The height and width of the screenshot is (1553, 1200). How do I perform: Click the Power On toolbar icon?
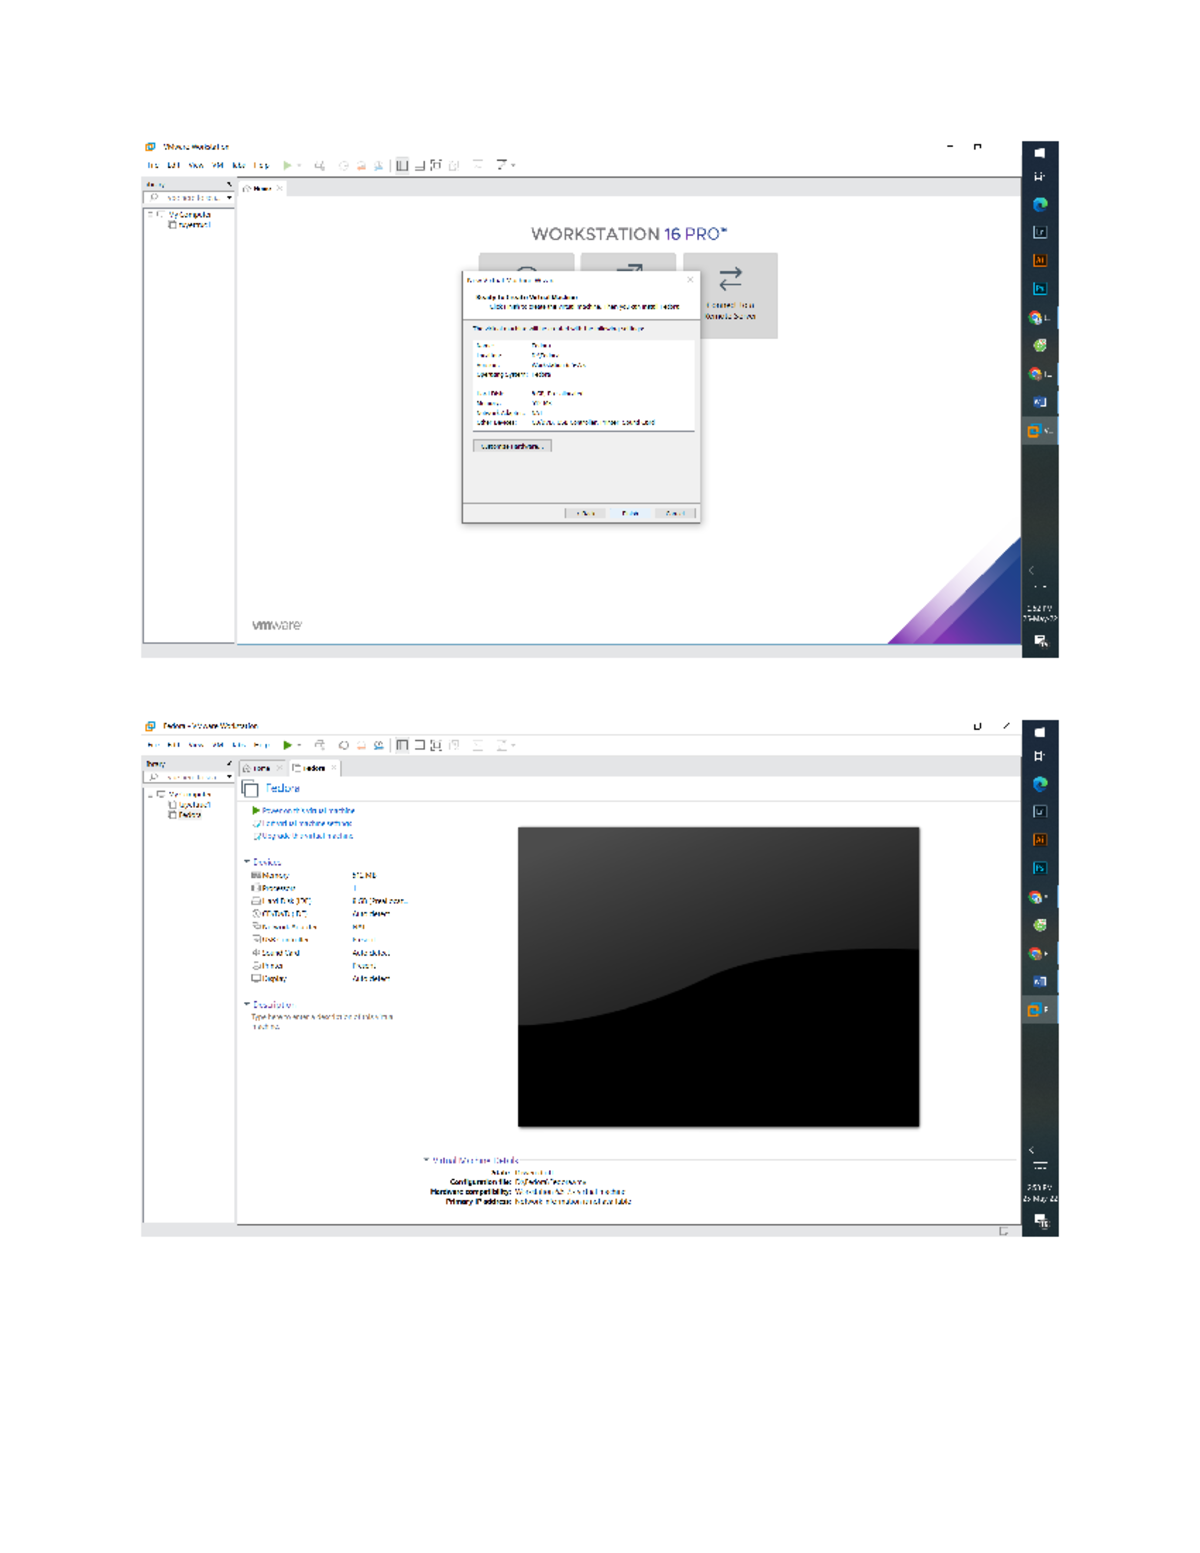tap(287, 745)
